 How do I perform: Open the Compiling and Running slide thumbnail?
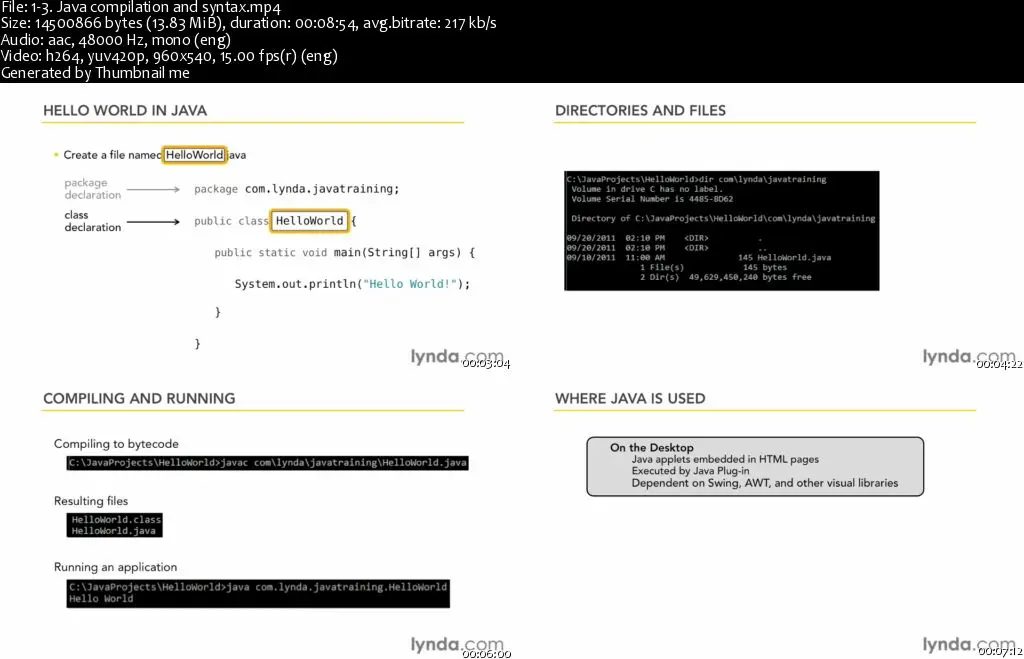pyautogui.click(x=256, y=515)
